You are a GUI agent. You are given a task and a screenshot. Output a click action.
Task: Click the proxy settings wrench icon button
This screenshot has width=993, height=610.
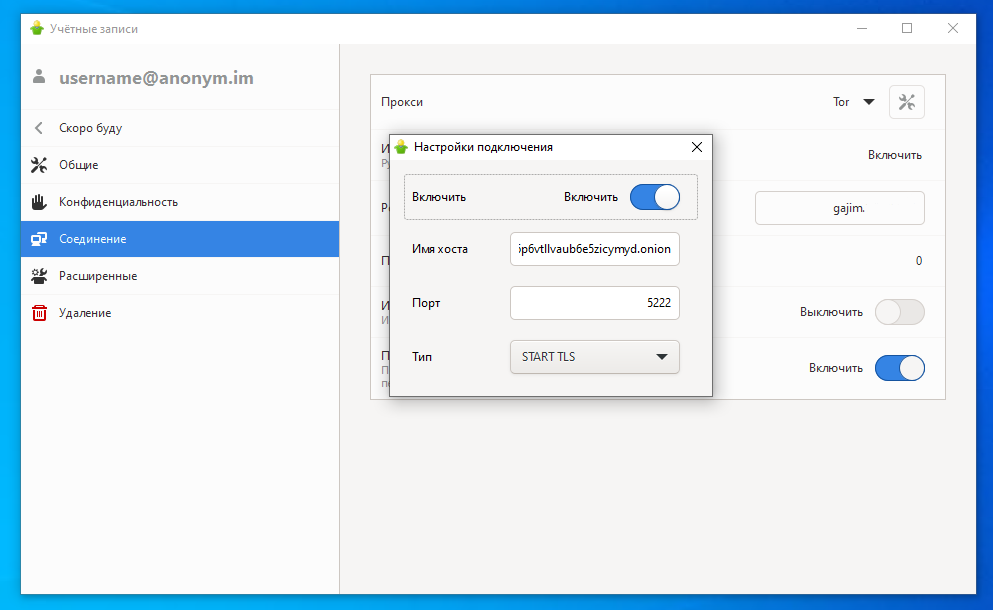coord(906,102)
